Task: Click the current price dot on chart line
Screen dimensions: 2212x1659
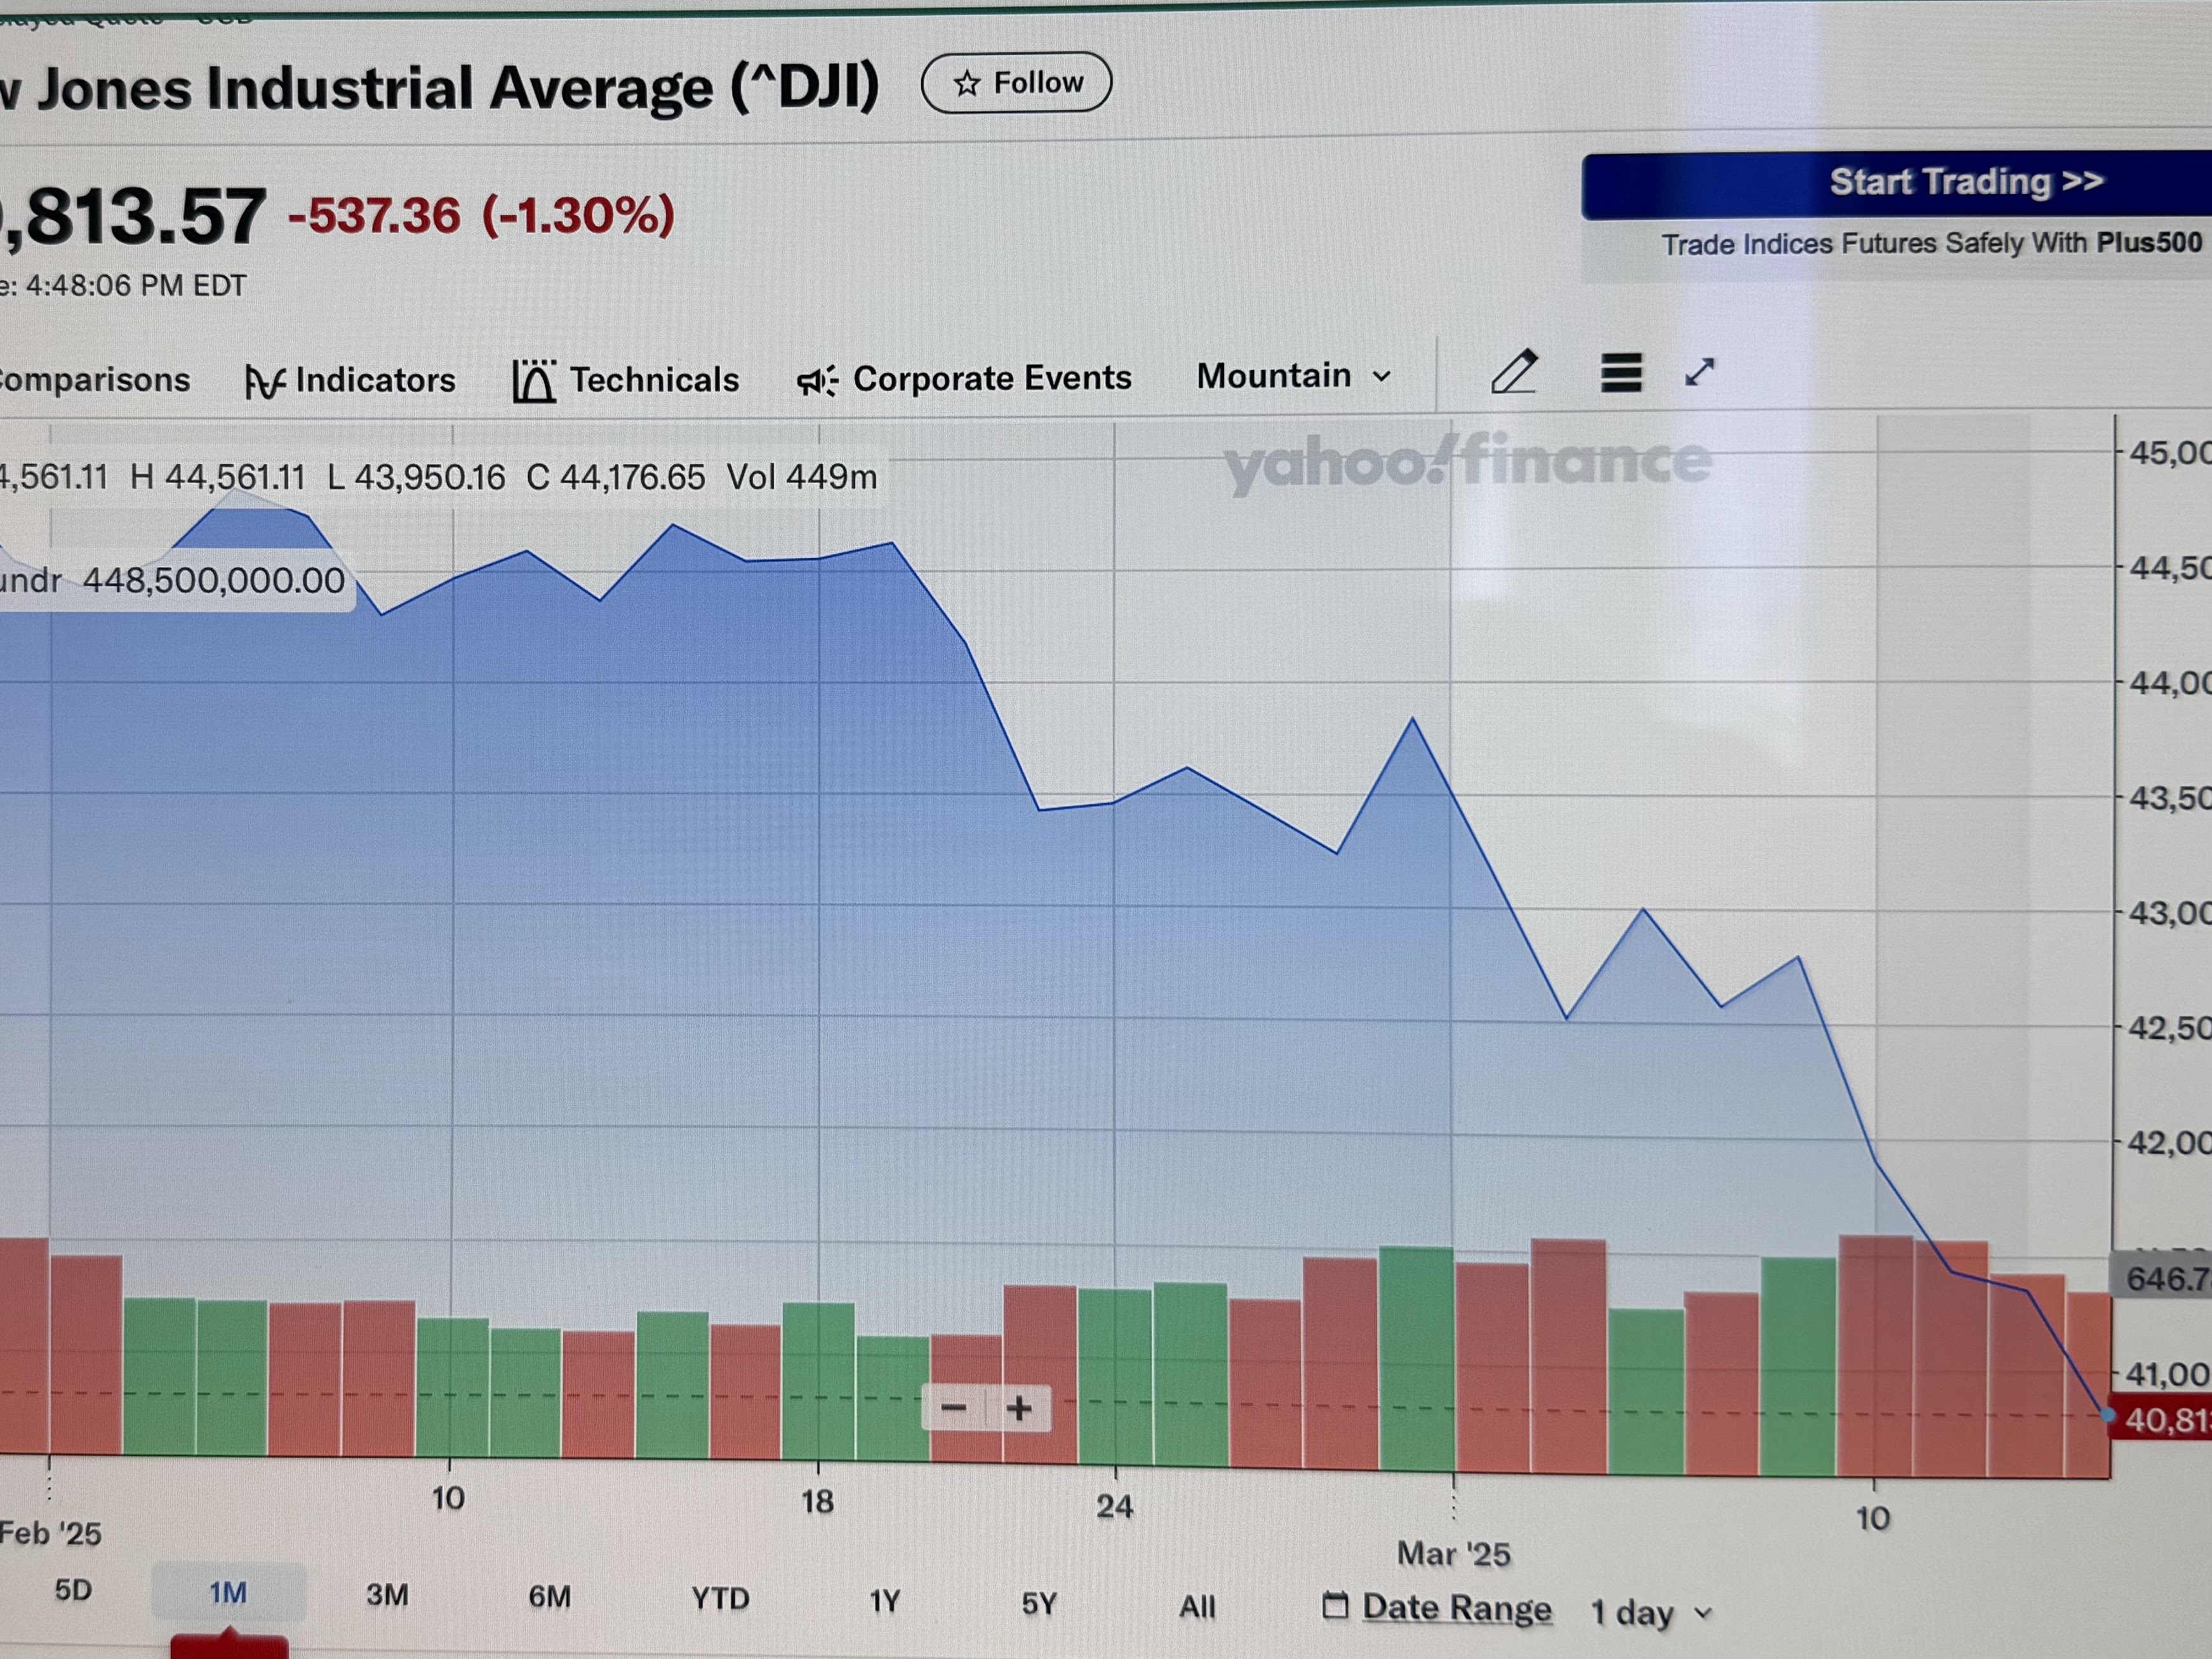Action: click(x=2108, y=1415)
